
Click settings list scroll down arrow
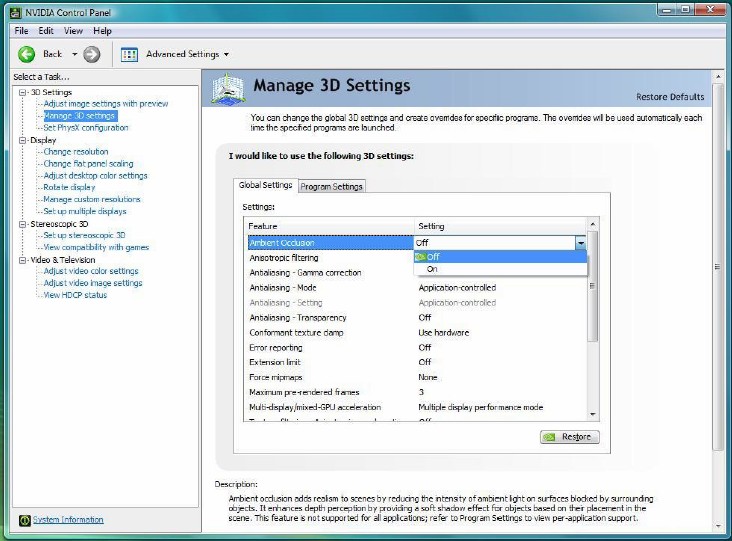tap(593, 415)
